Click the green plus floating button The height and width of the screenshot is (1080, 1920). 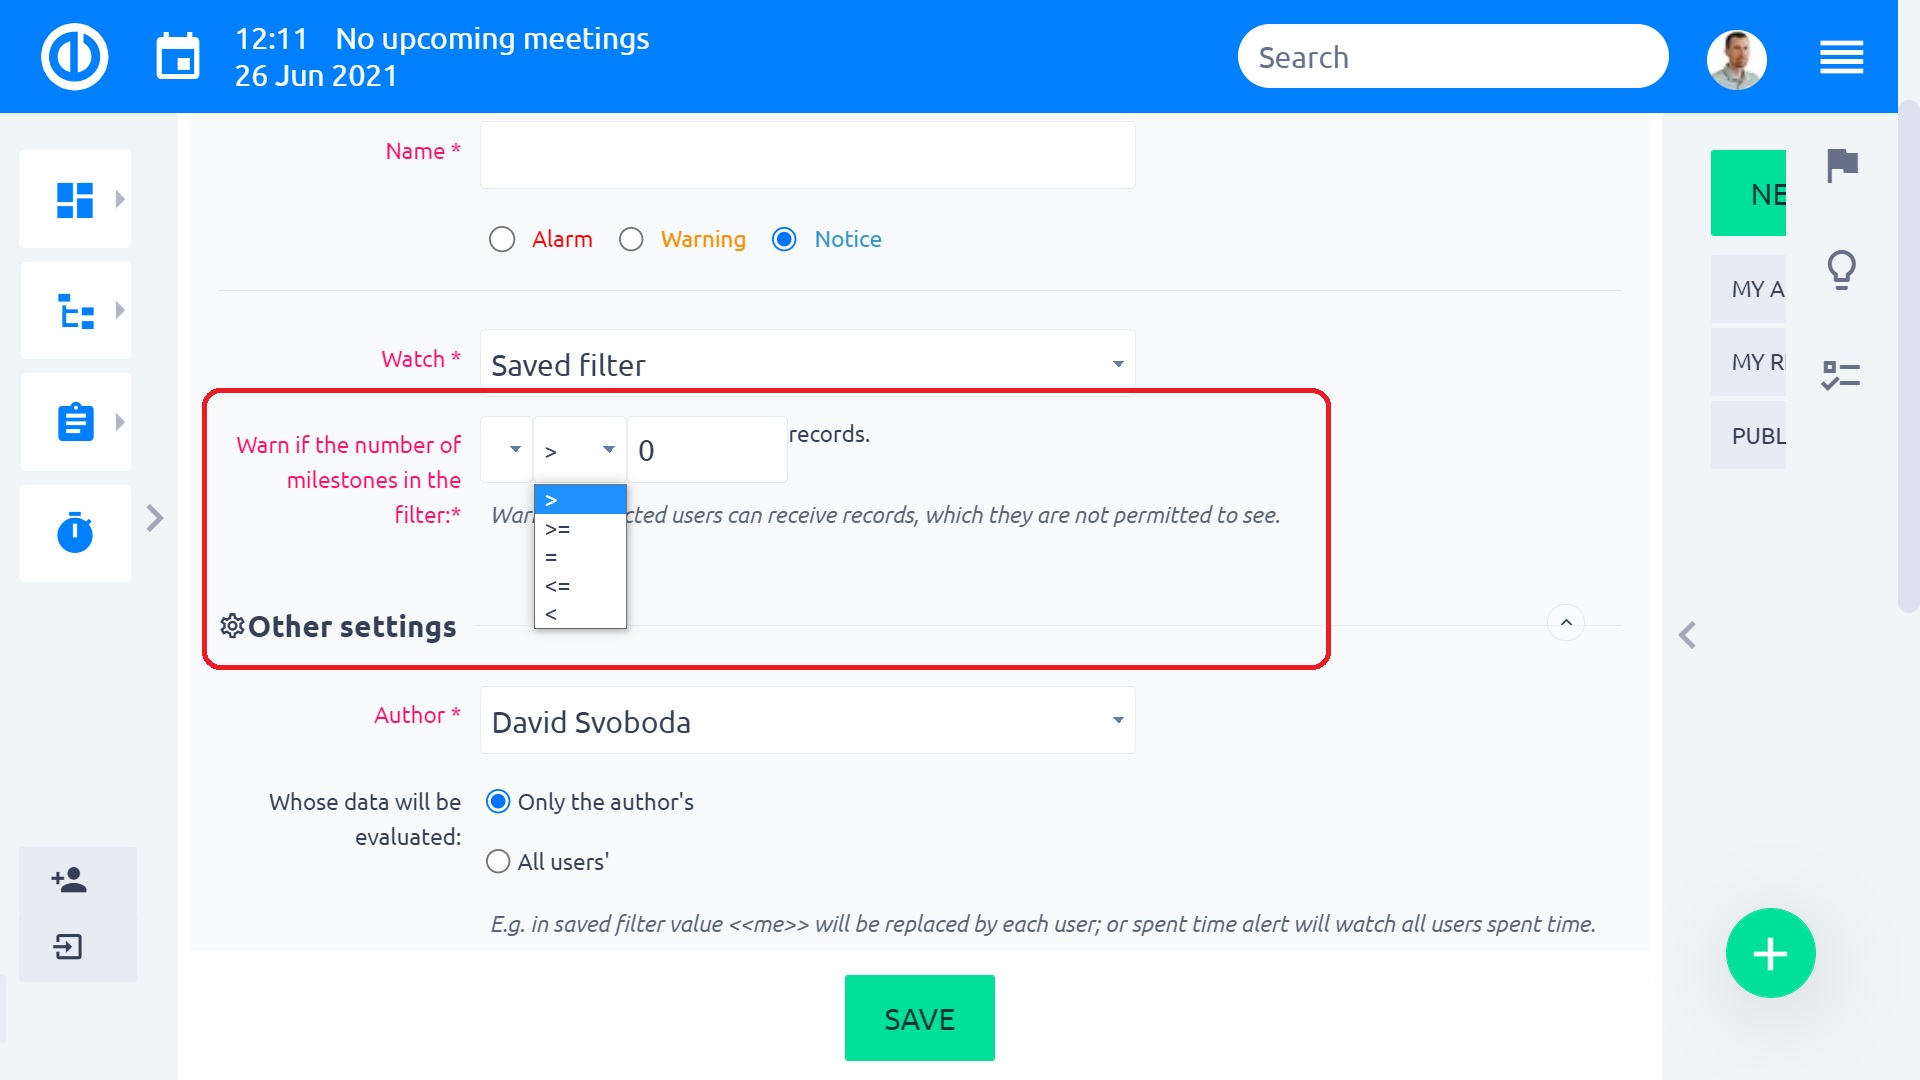1771,953
